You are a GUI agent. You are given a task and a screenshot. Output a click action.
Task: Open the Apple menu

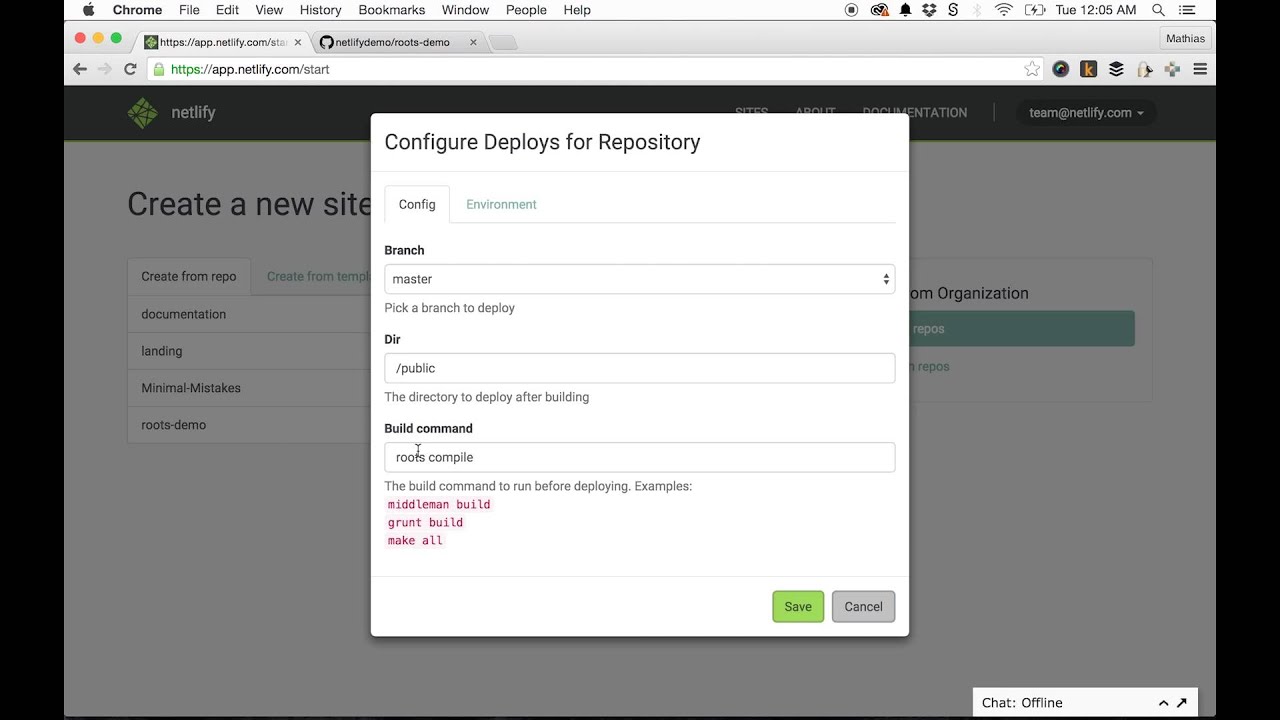coord(88,10)
